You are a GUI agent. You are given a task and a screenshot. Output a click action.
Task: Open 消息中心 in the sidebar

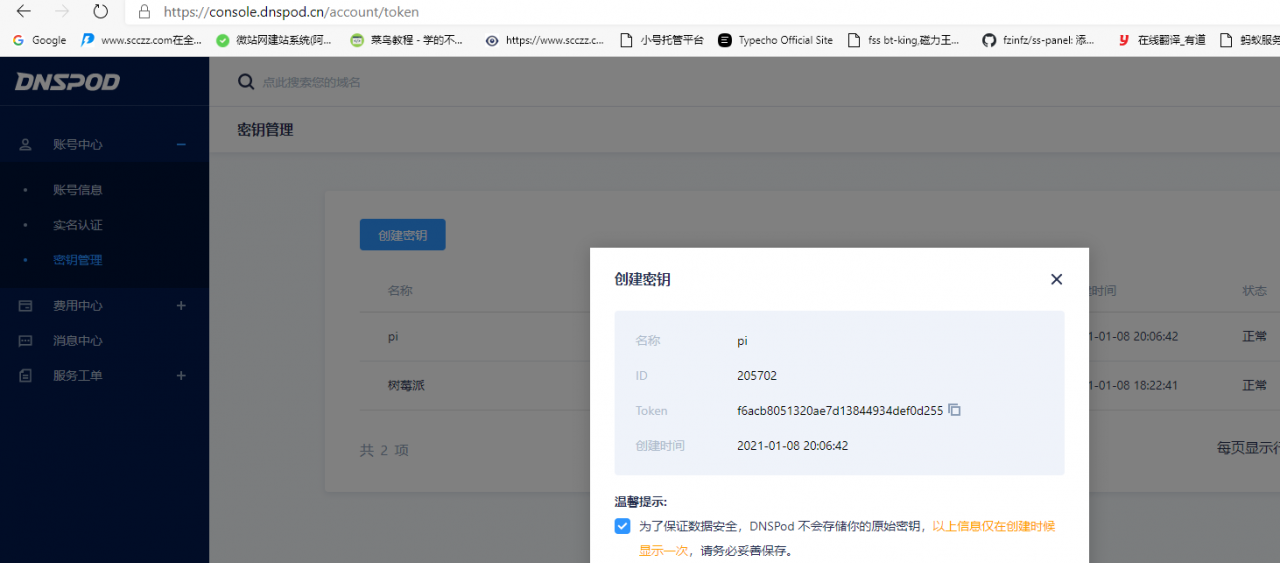78,340
